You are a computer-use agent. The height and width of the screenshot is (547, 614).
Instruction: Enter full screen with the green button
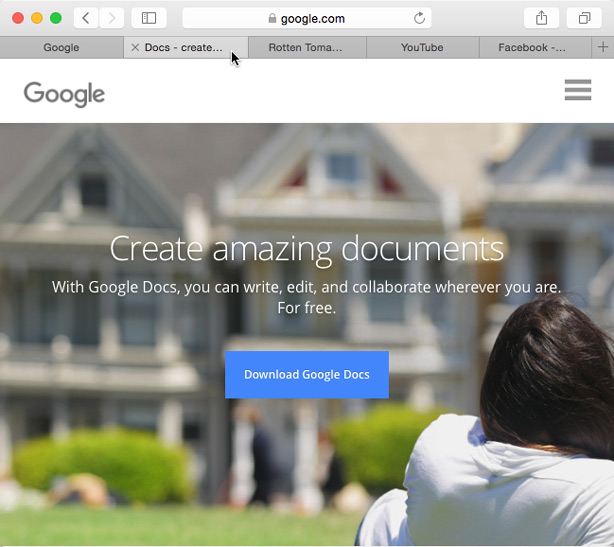[56, 18]
